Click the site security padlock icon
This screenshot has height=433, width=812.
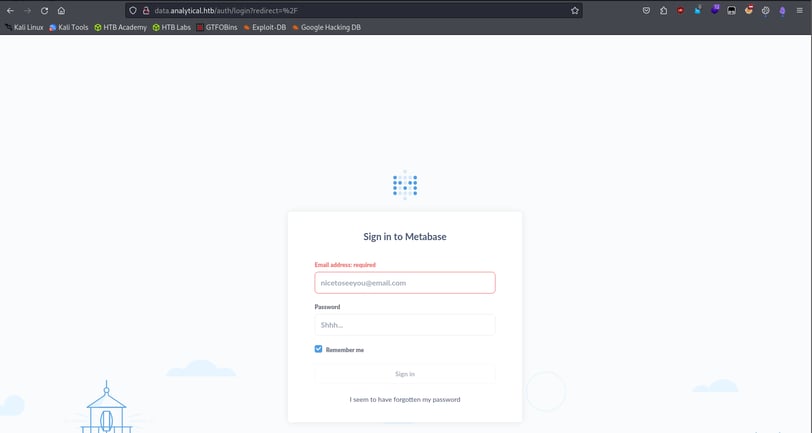point(146,10)
